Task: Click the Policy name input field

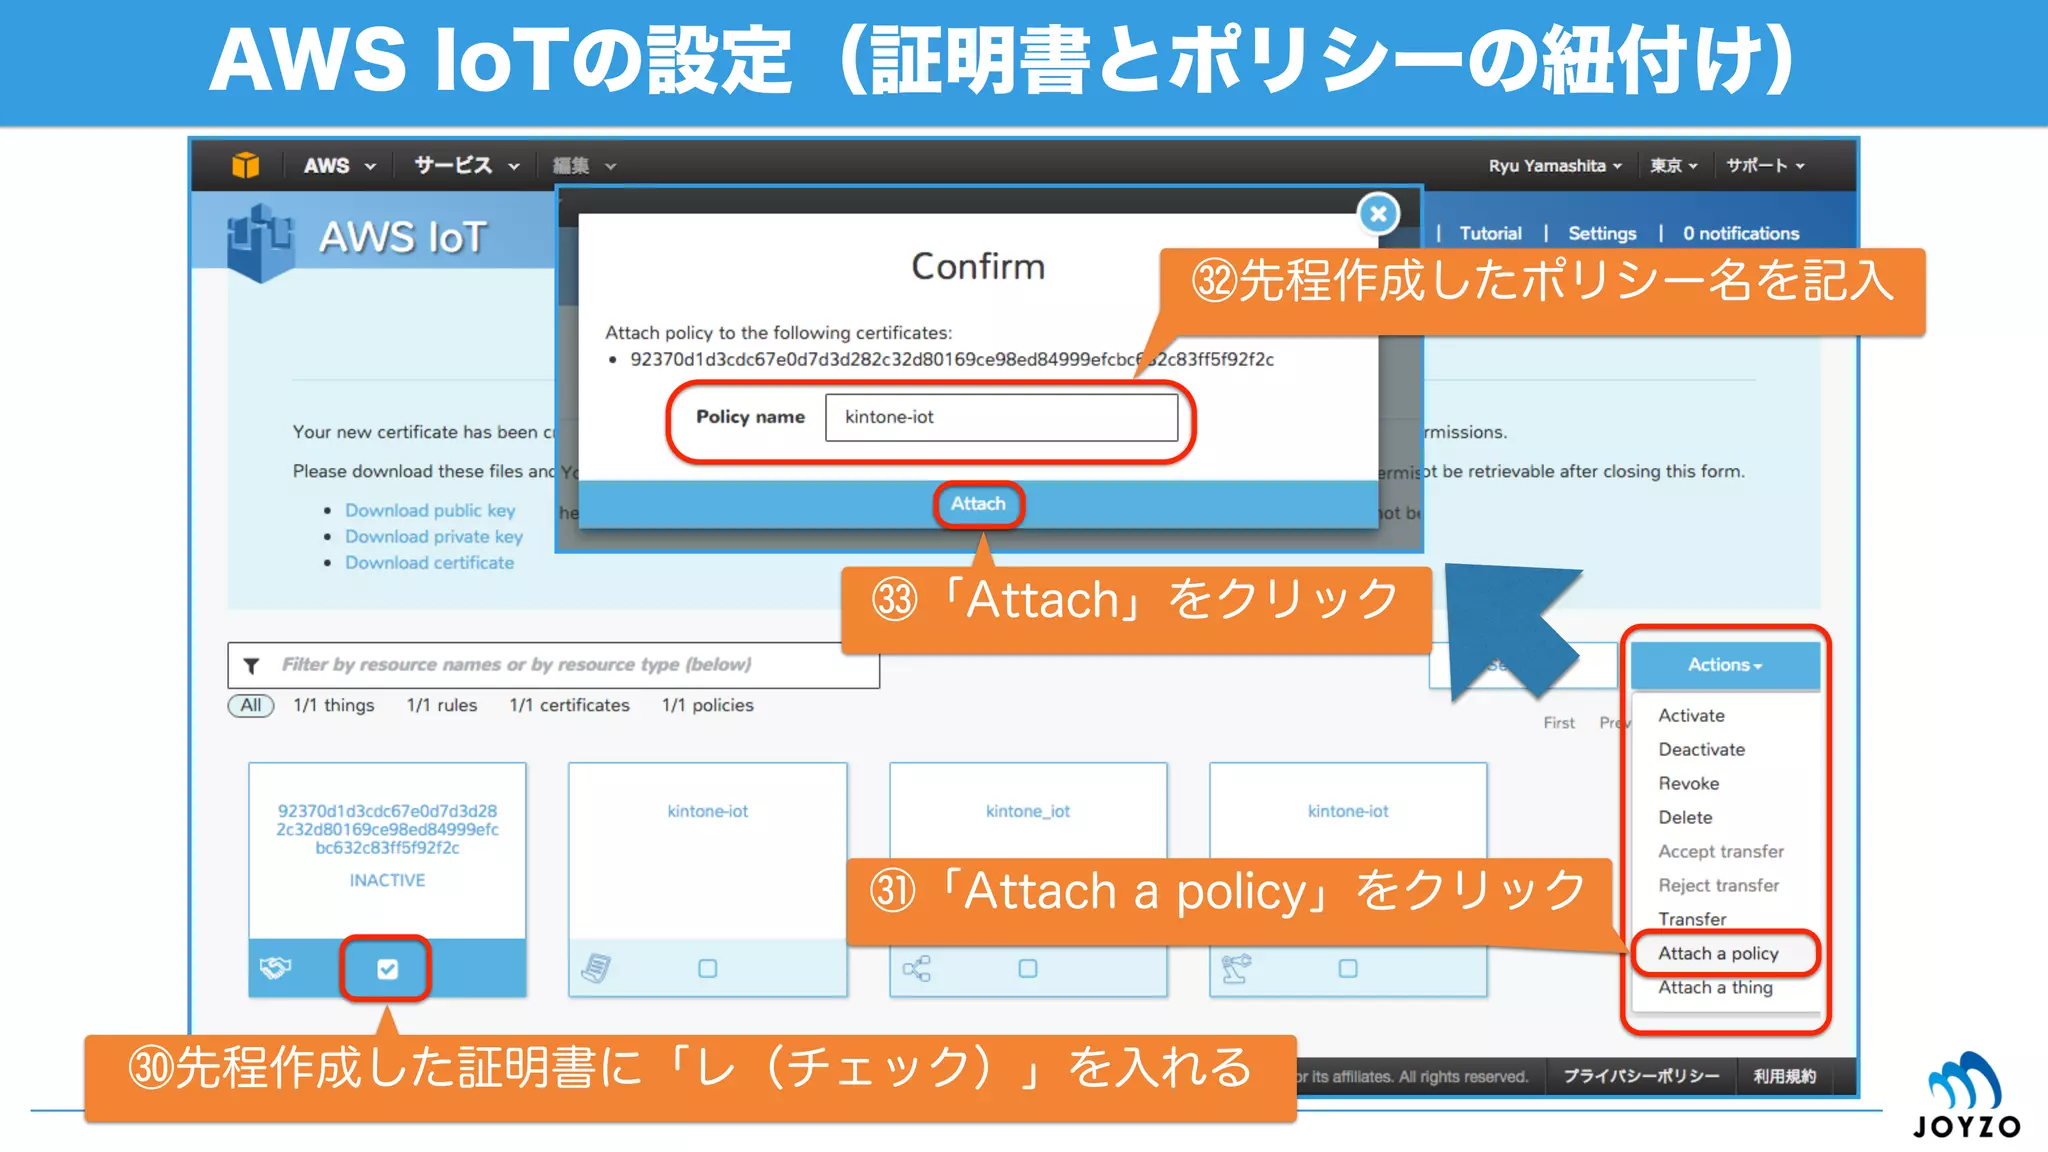Action: 1001,417
